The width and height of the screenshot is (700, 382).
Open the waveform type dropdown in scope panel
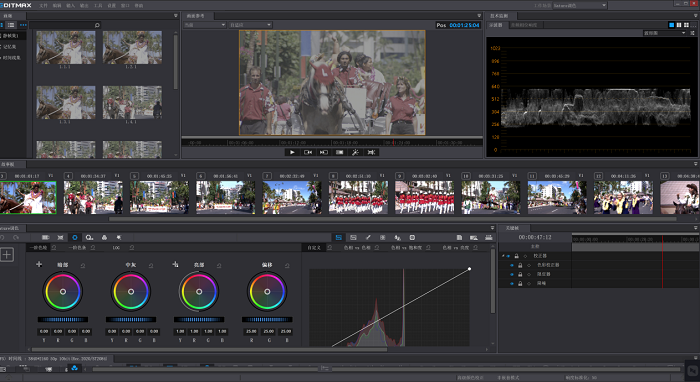tap(664, 33)
